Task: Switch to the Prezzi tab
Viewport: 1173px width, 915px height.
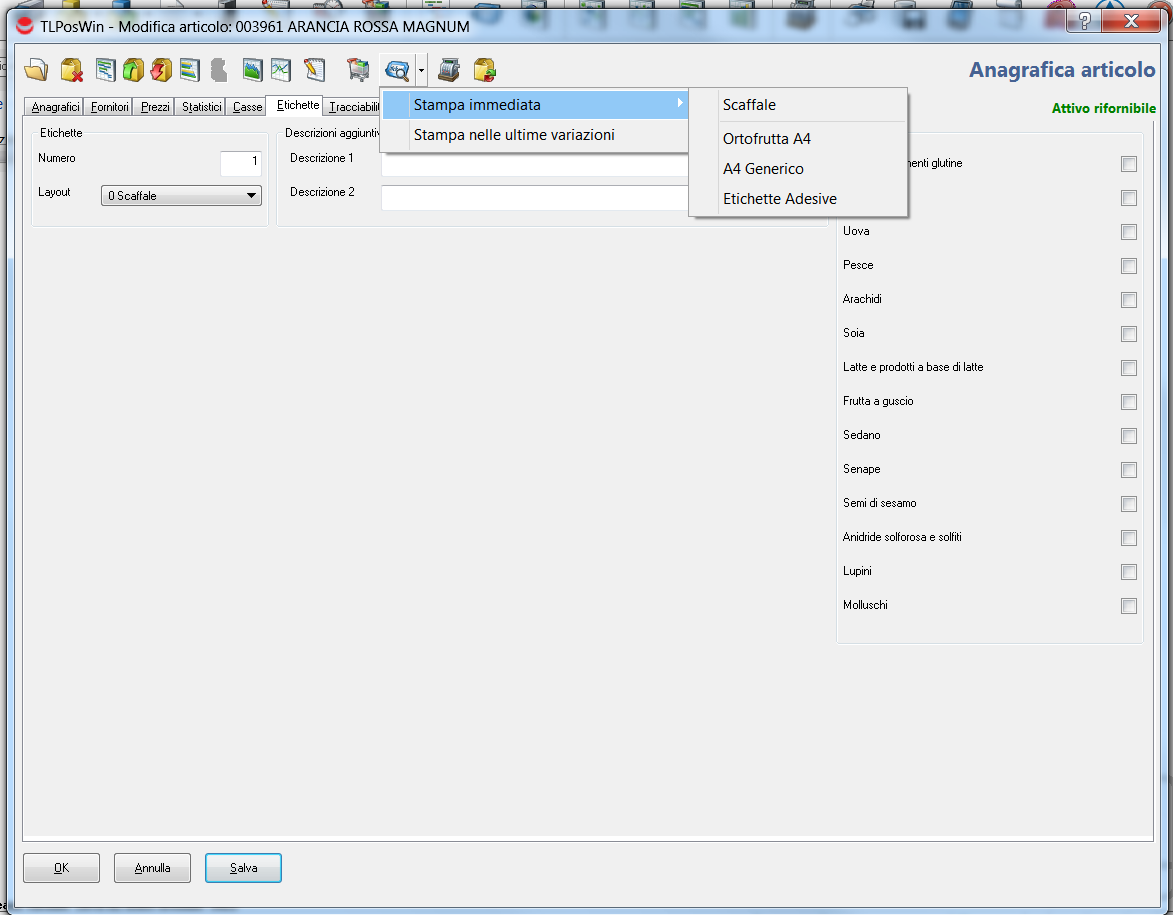Action: tap(155, 107)
